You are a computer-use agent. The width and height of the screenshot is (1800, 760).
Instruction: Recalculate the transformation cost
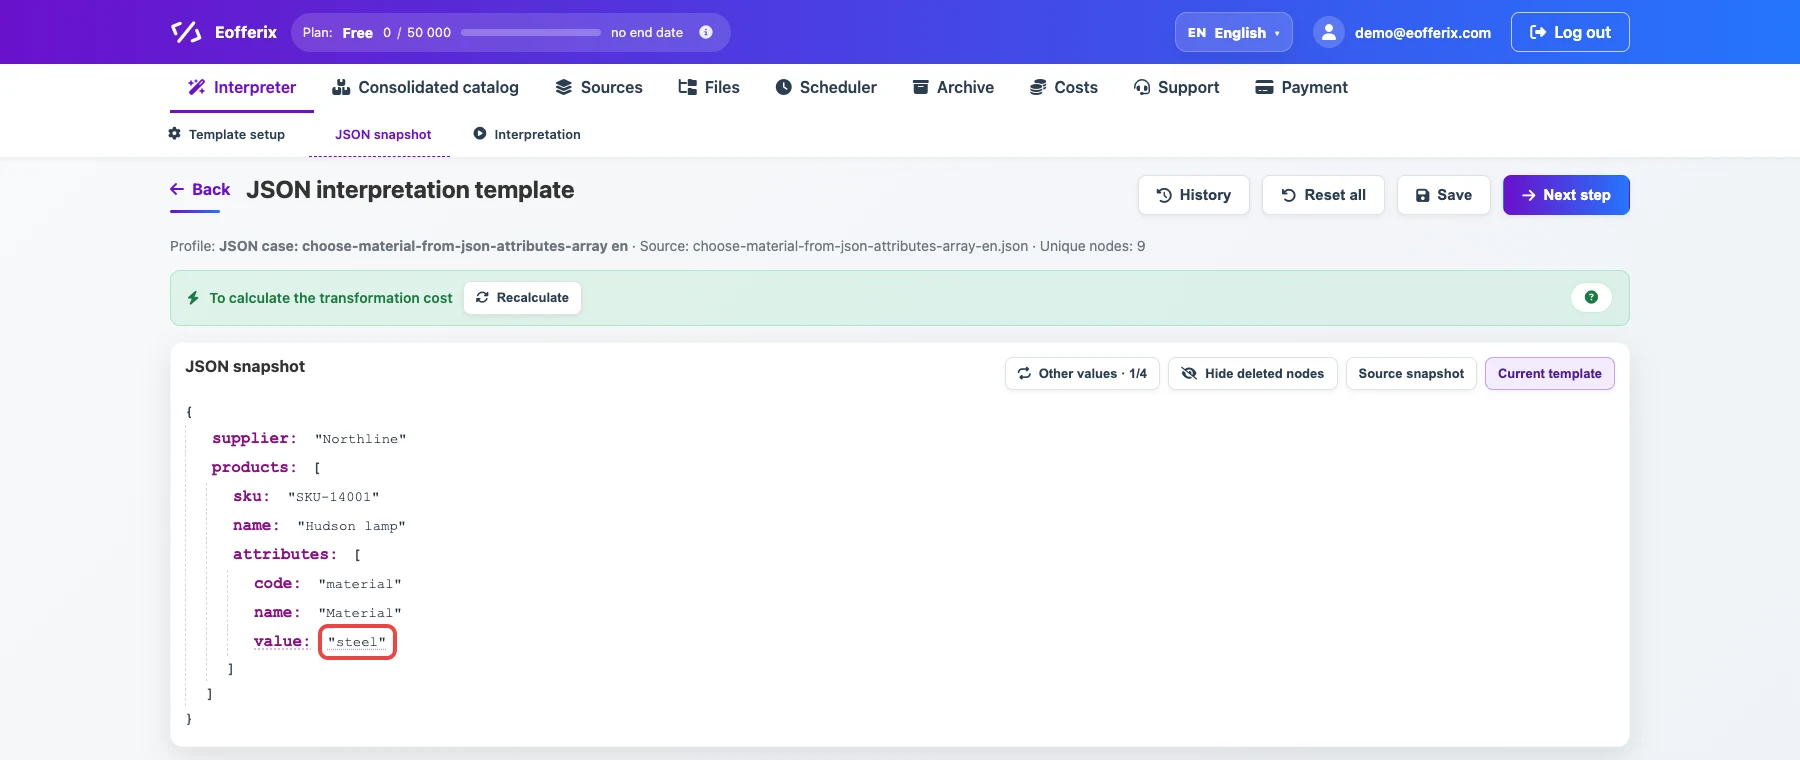coord(522,298)
